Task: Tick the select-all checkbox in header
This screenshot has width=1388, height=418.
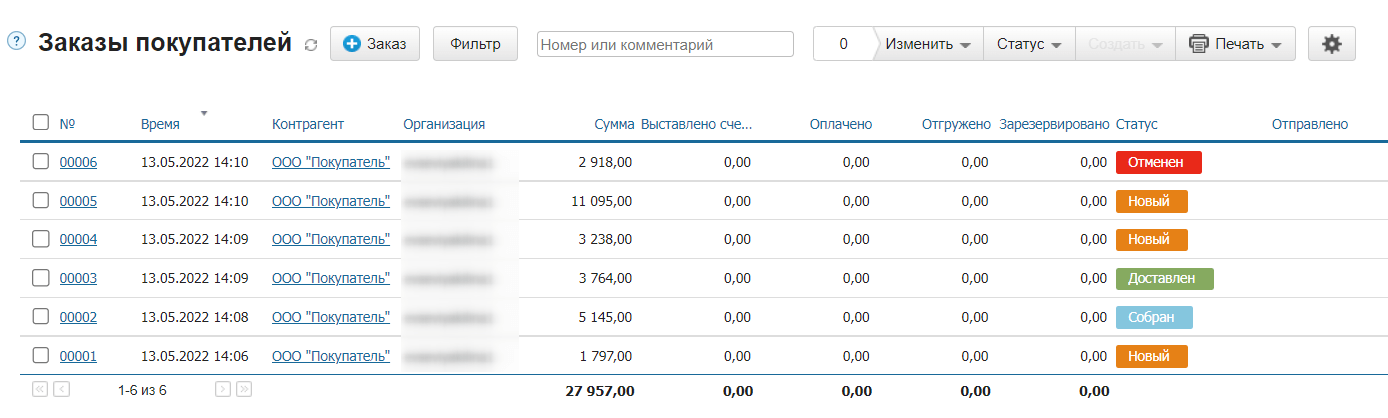Action: tap(41, 122)
